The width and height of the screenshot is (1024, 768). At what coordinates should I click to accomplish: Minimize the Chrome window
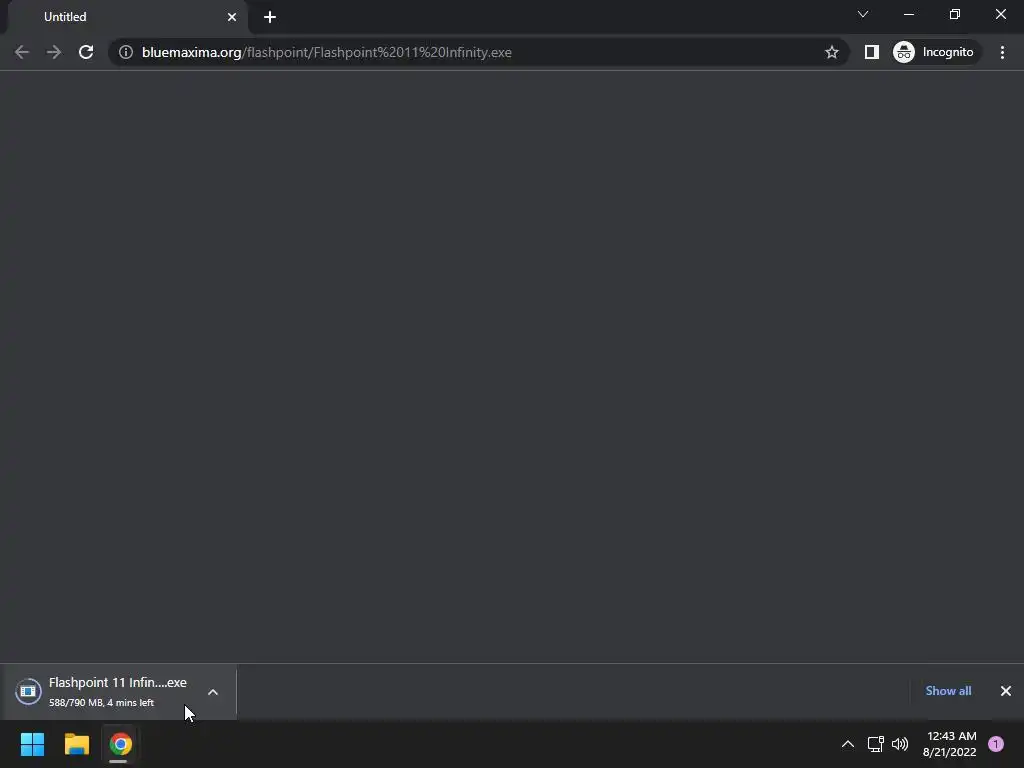click(x=908, y=14)
